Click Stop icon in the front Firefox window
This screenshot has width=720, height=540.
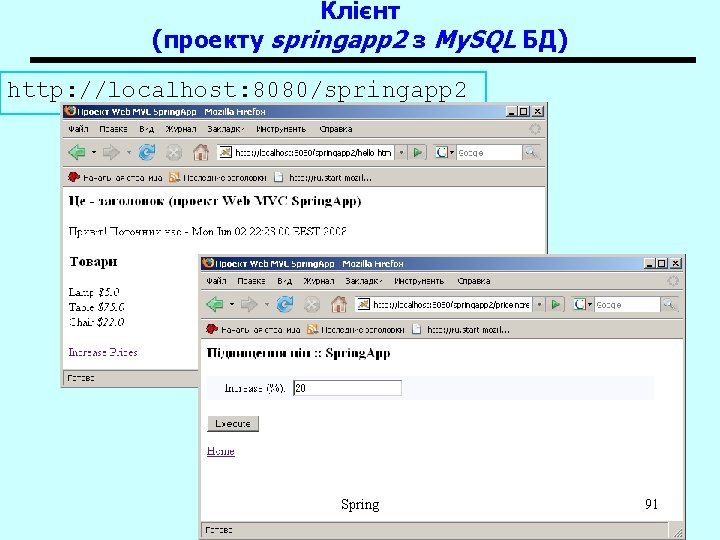click(312, 304)
